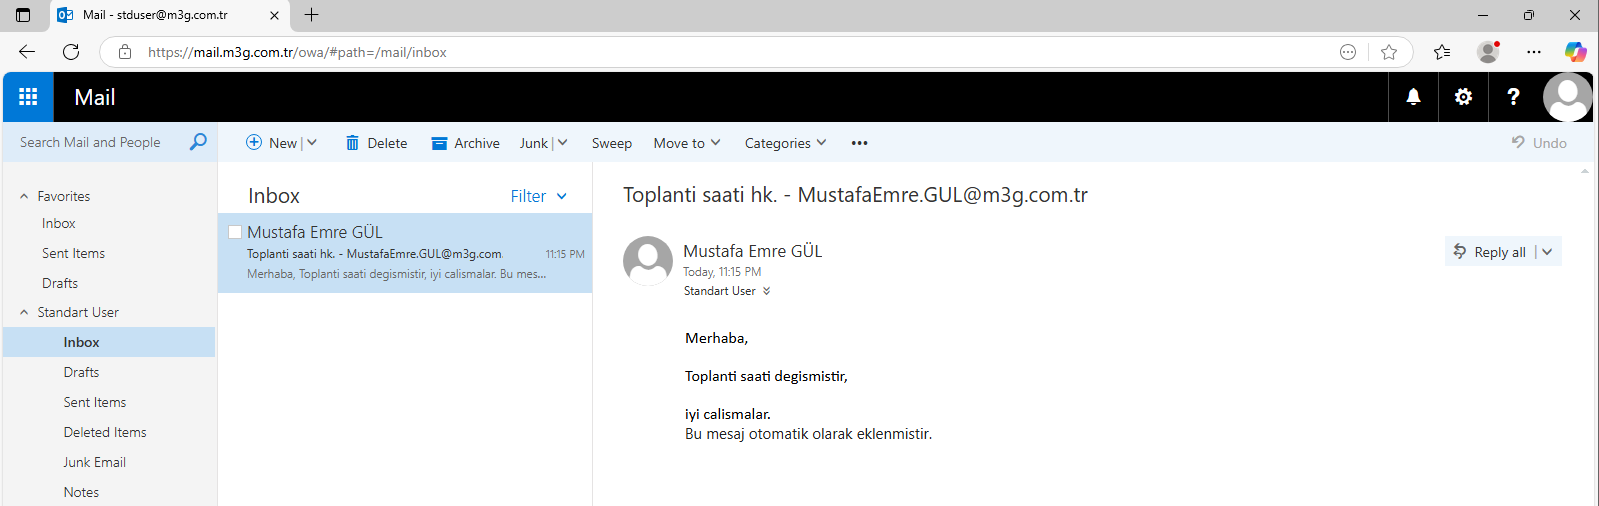Click the browser address bar URL
The image size is (1599, 506).
coord(297,52)
